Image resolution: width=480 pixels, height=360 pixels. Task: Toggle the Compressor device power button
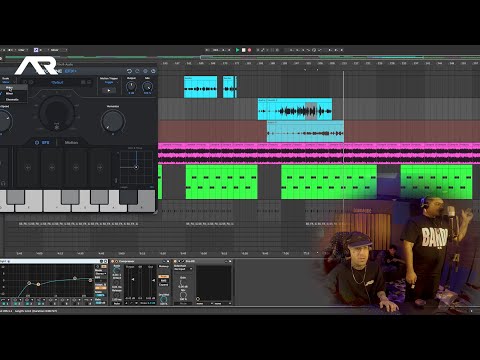pos(112,261)
